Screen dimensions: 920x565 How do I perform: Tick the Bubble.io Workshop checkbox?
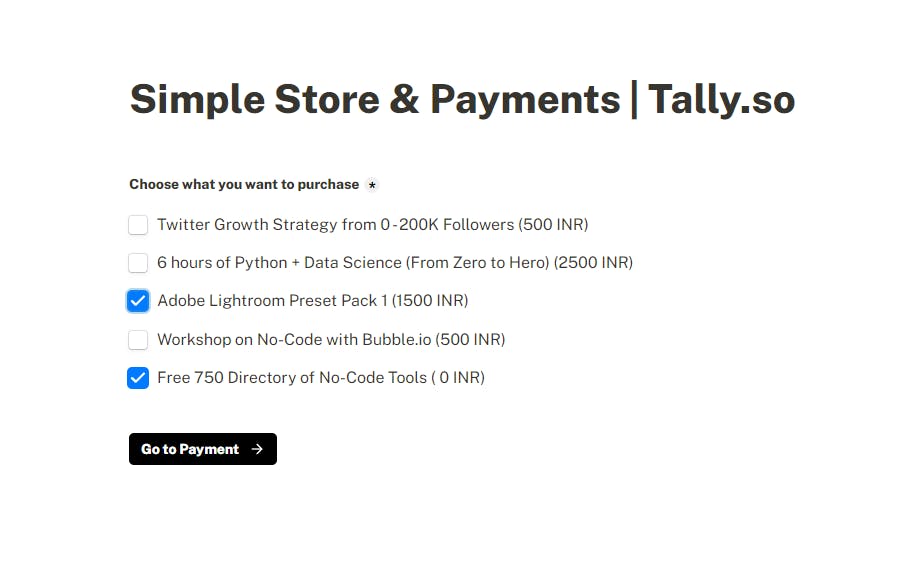(x=138, y=340)
